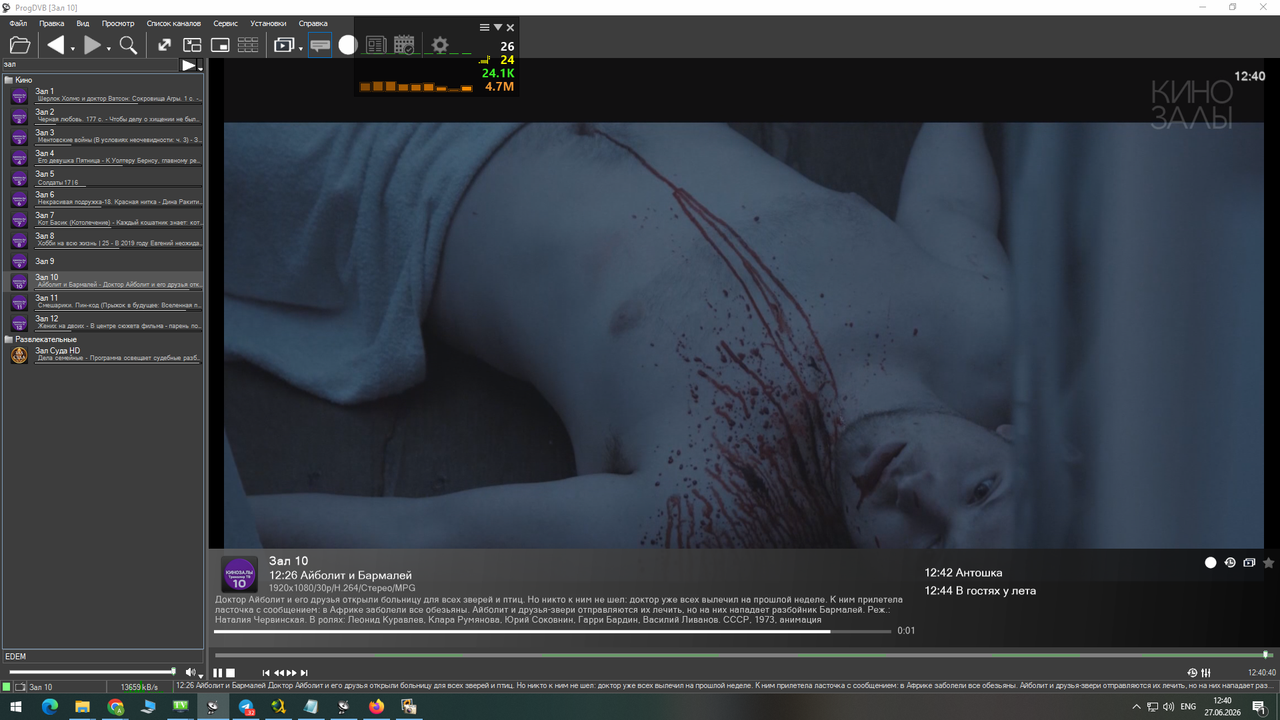Open file with the folder icon
Image resolution: width=1280 pixels, height=720 pixels.
click(x=19, y=45)
